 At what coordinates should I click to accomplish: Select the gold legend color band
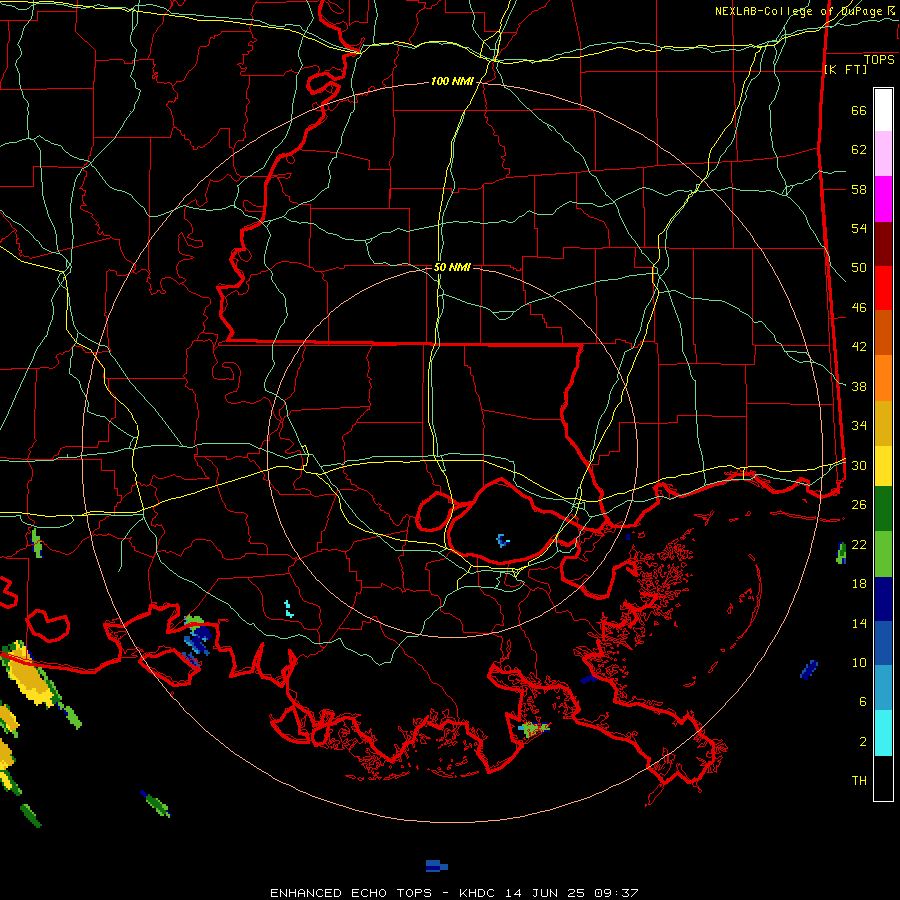883,423
